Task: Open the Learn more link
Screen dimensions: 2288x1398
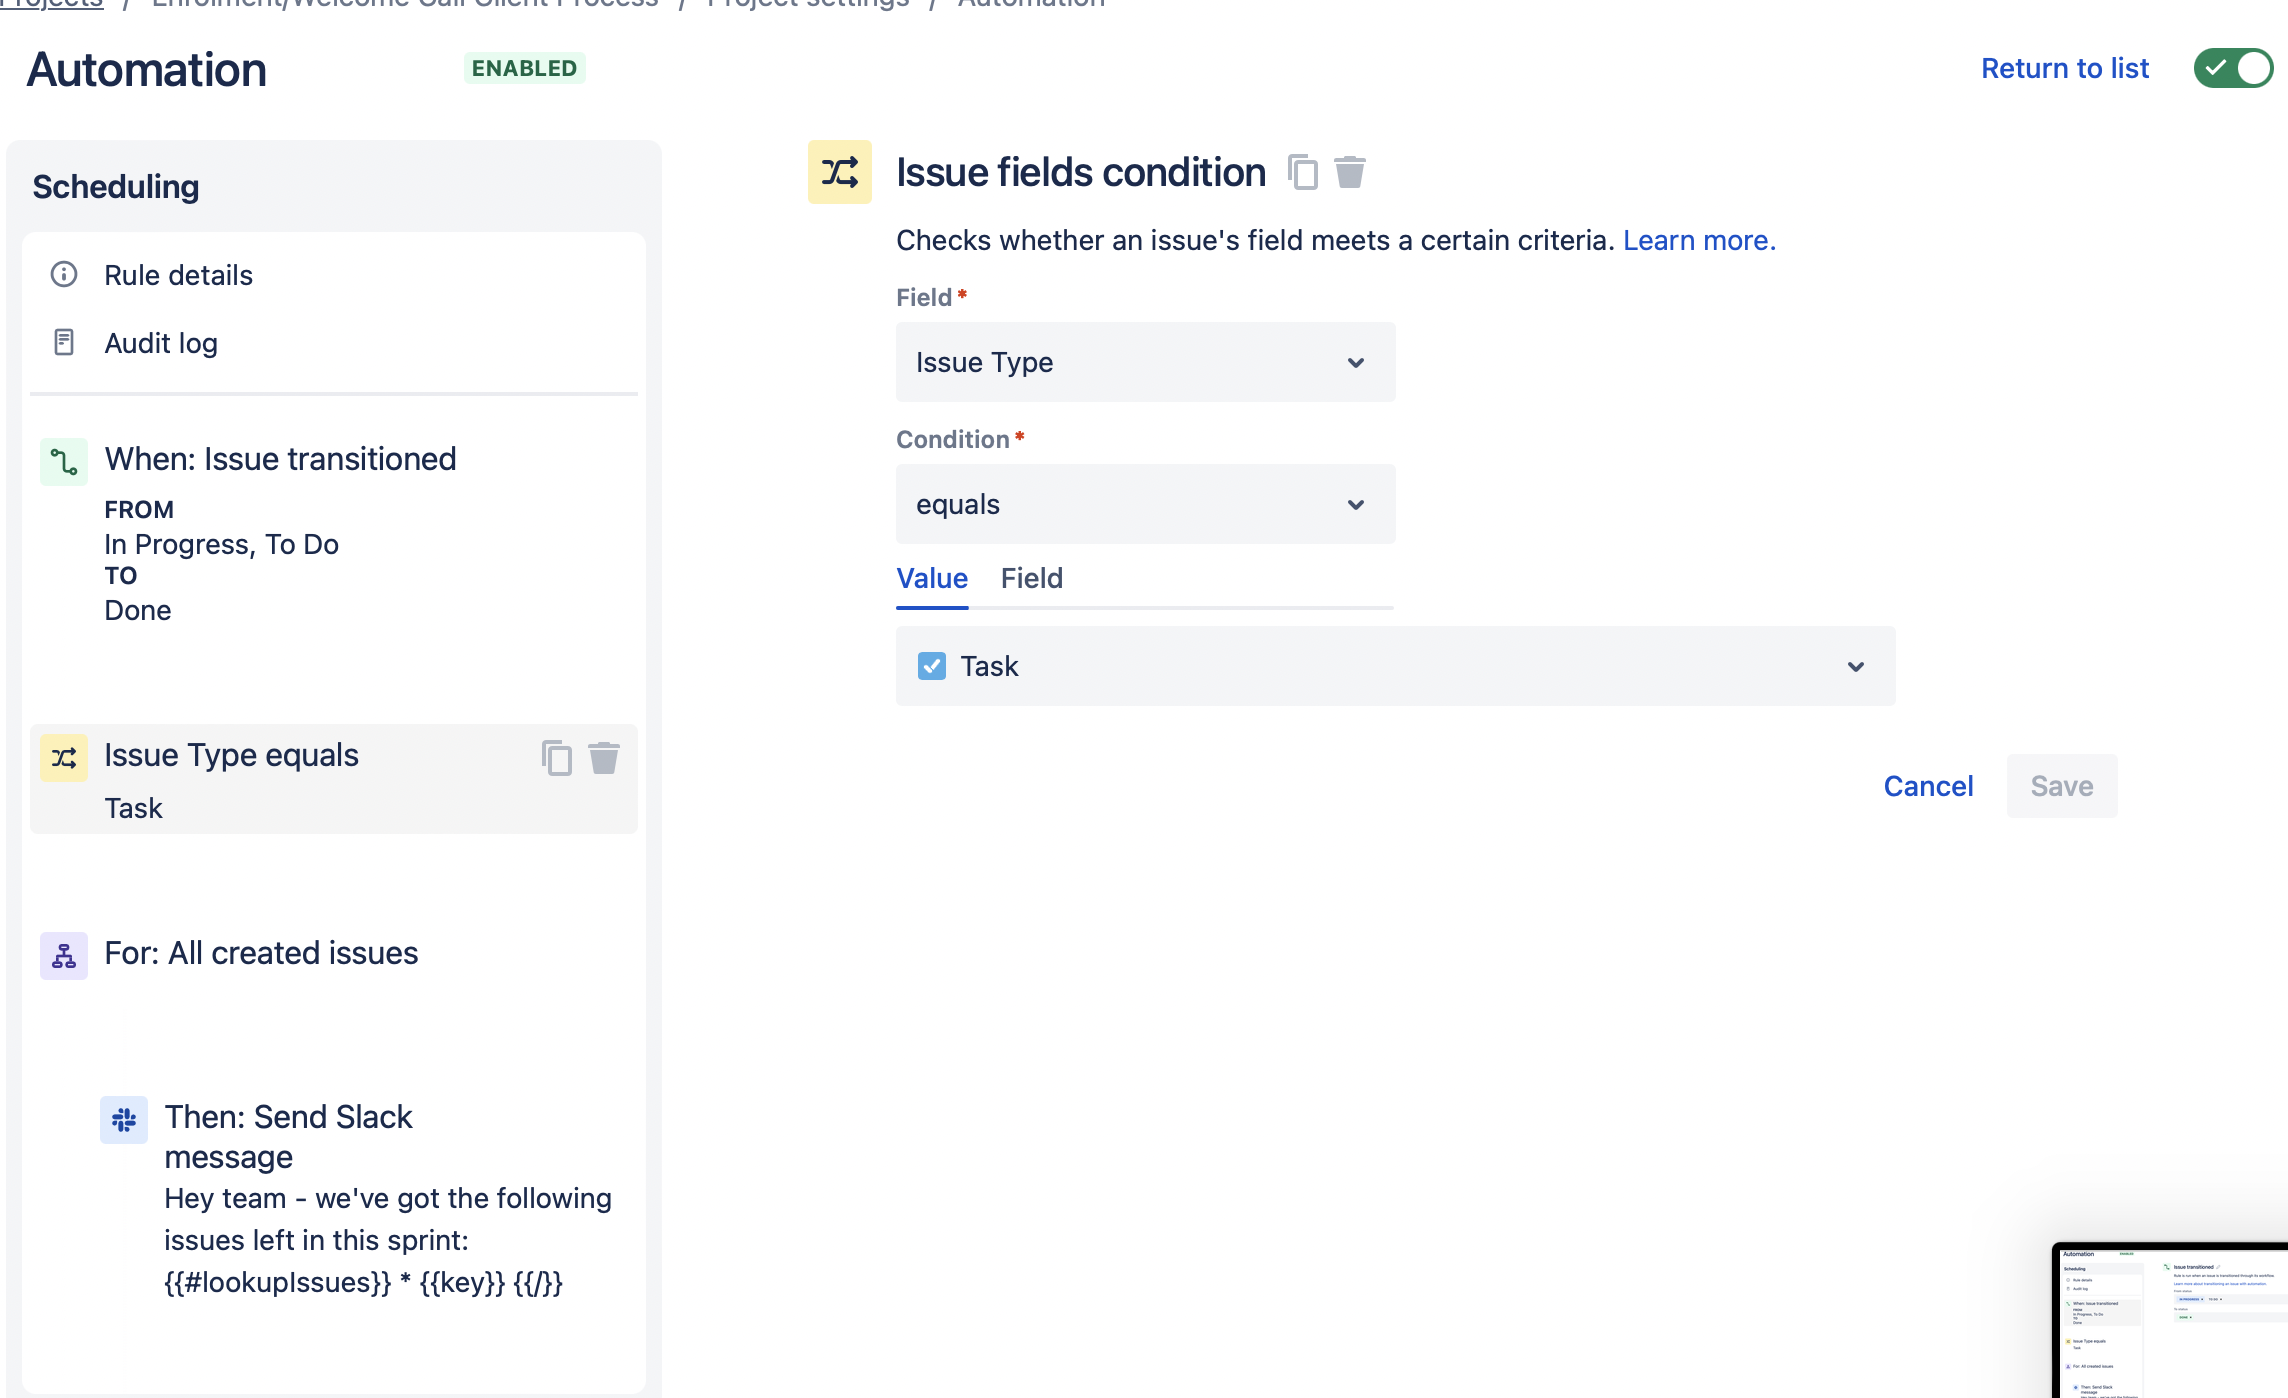Action: coord(1698,240)
